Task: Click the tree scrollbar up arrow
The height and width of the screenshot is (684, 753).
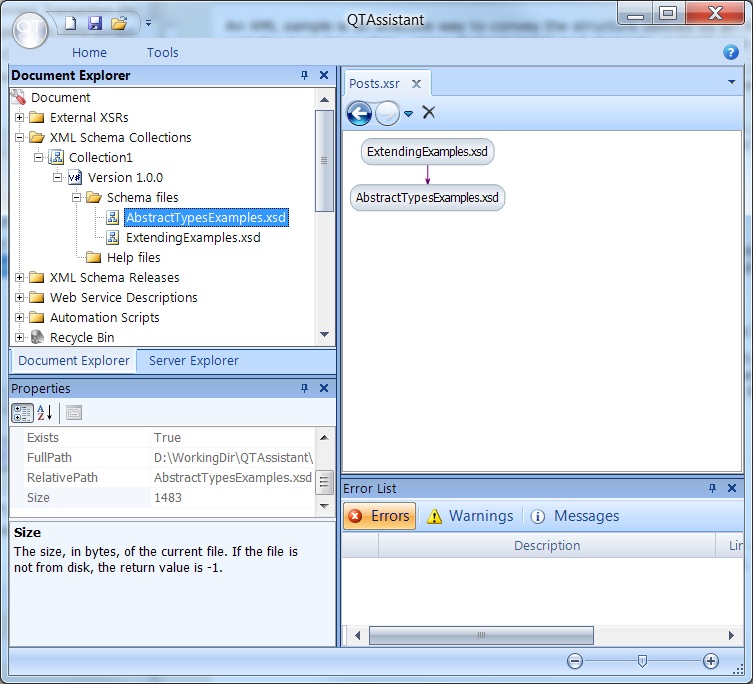Action: coord(324,100)
